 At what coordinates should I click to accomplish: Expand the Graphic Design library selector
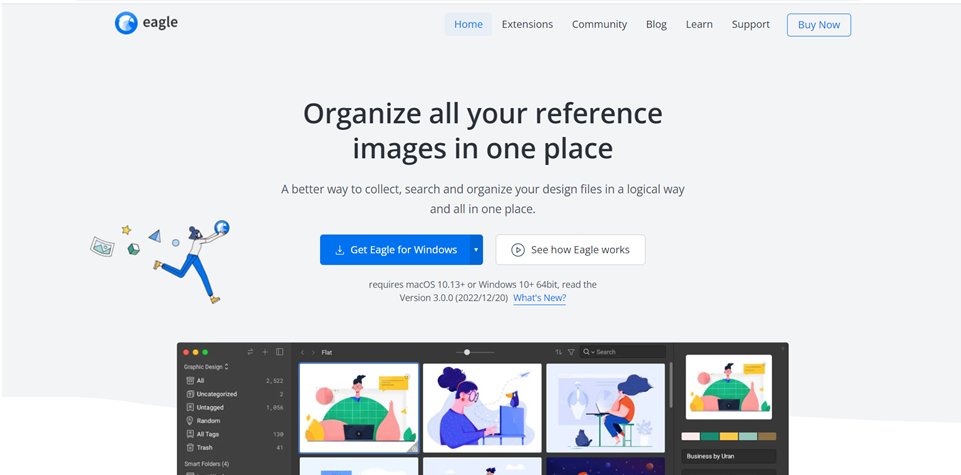[206, 367]
